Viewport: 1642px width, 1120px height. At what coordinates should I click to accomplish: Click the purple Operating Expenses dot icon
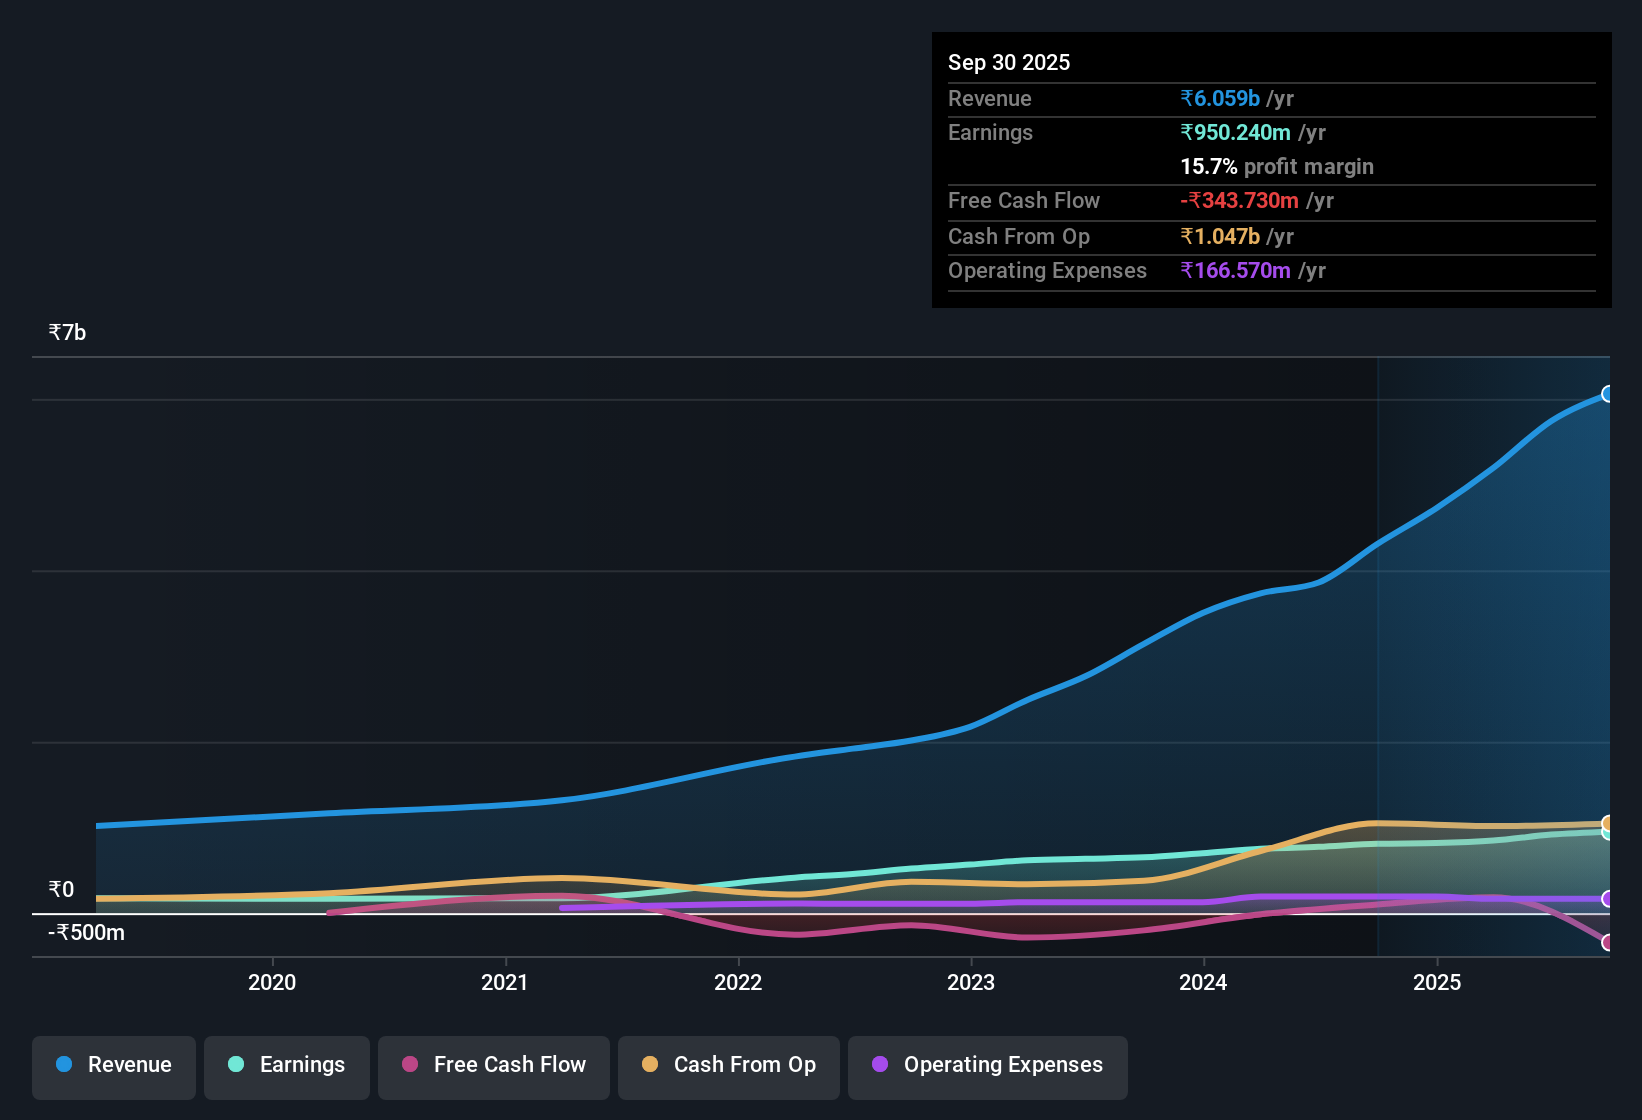(880, 1065)
